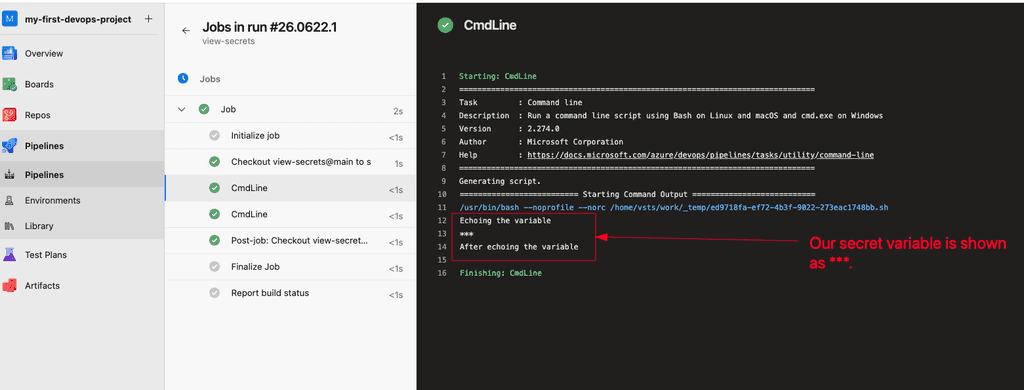
Task: Click the green success icon beside Job
Action: (204, 109)
